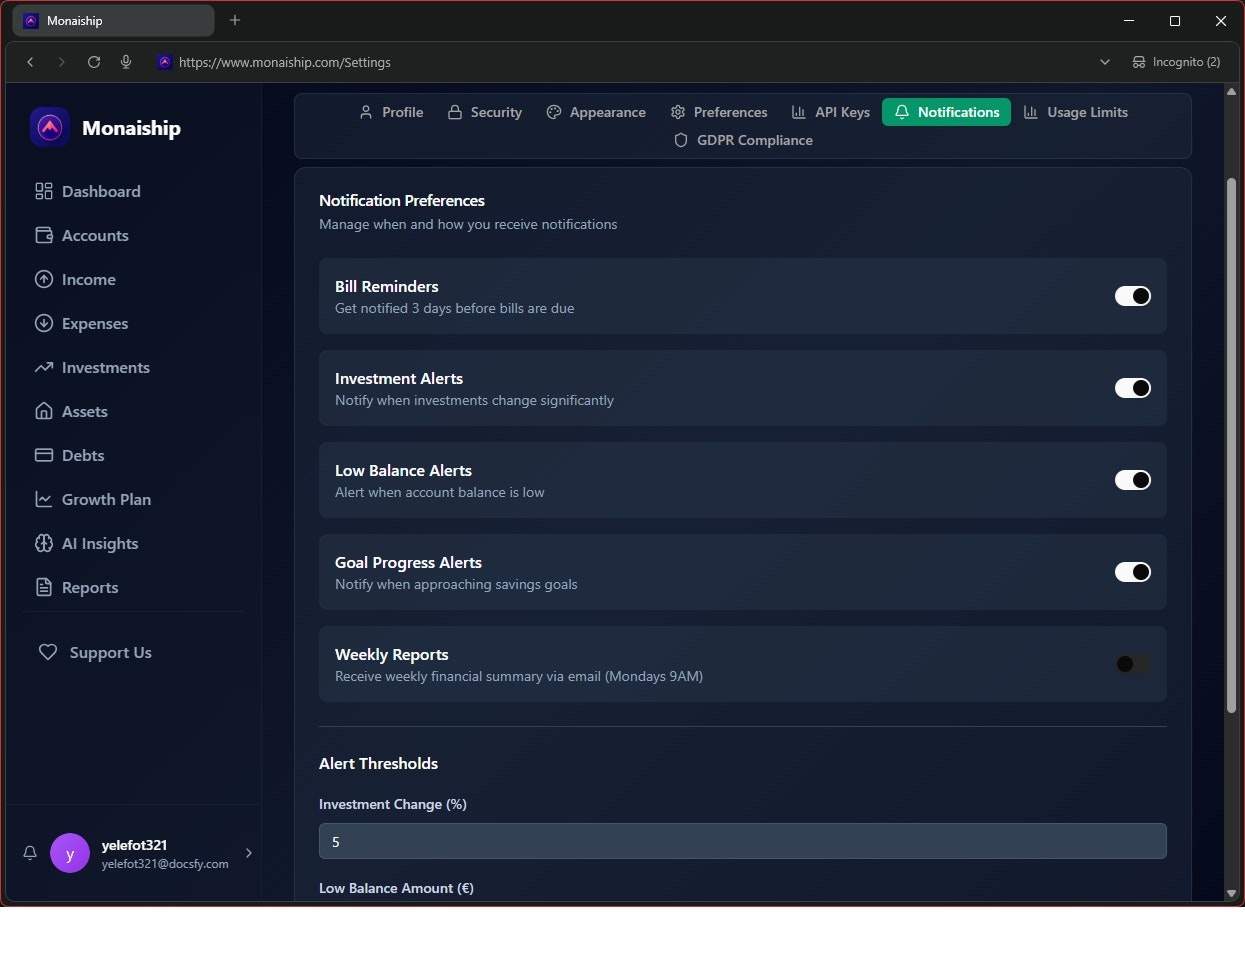Viewport: 1245px width, 971px height.
Task: Enable Weekly Reports toggle
Action: (1133, 664)
